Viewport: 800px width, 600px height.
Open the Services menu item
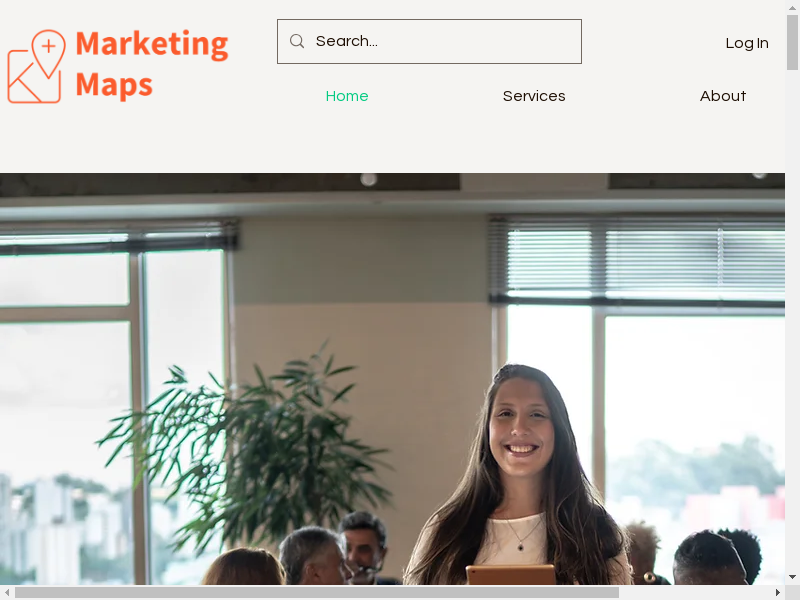(x=534, y=96)
